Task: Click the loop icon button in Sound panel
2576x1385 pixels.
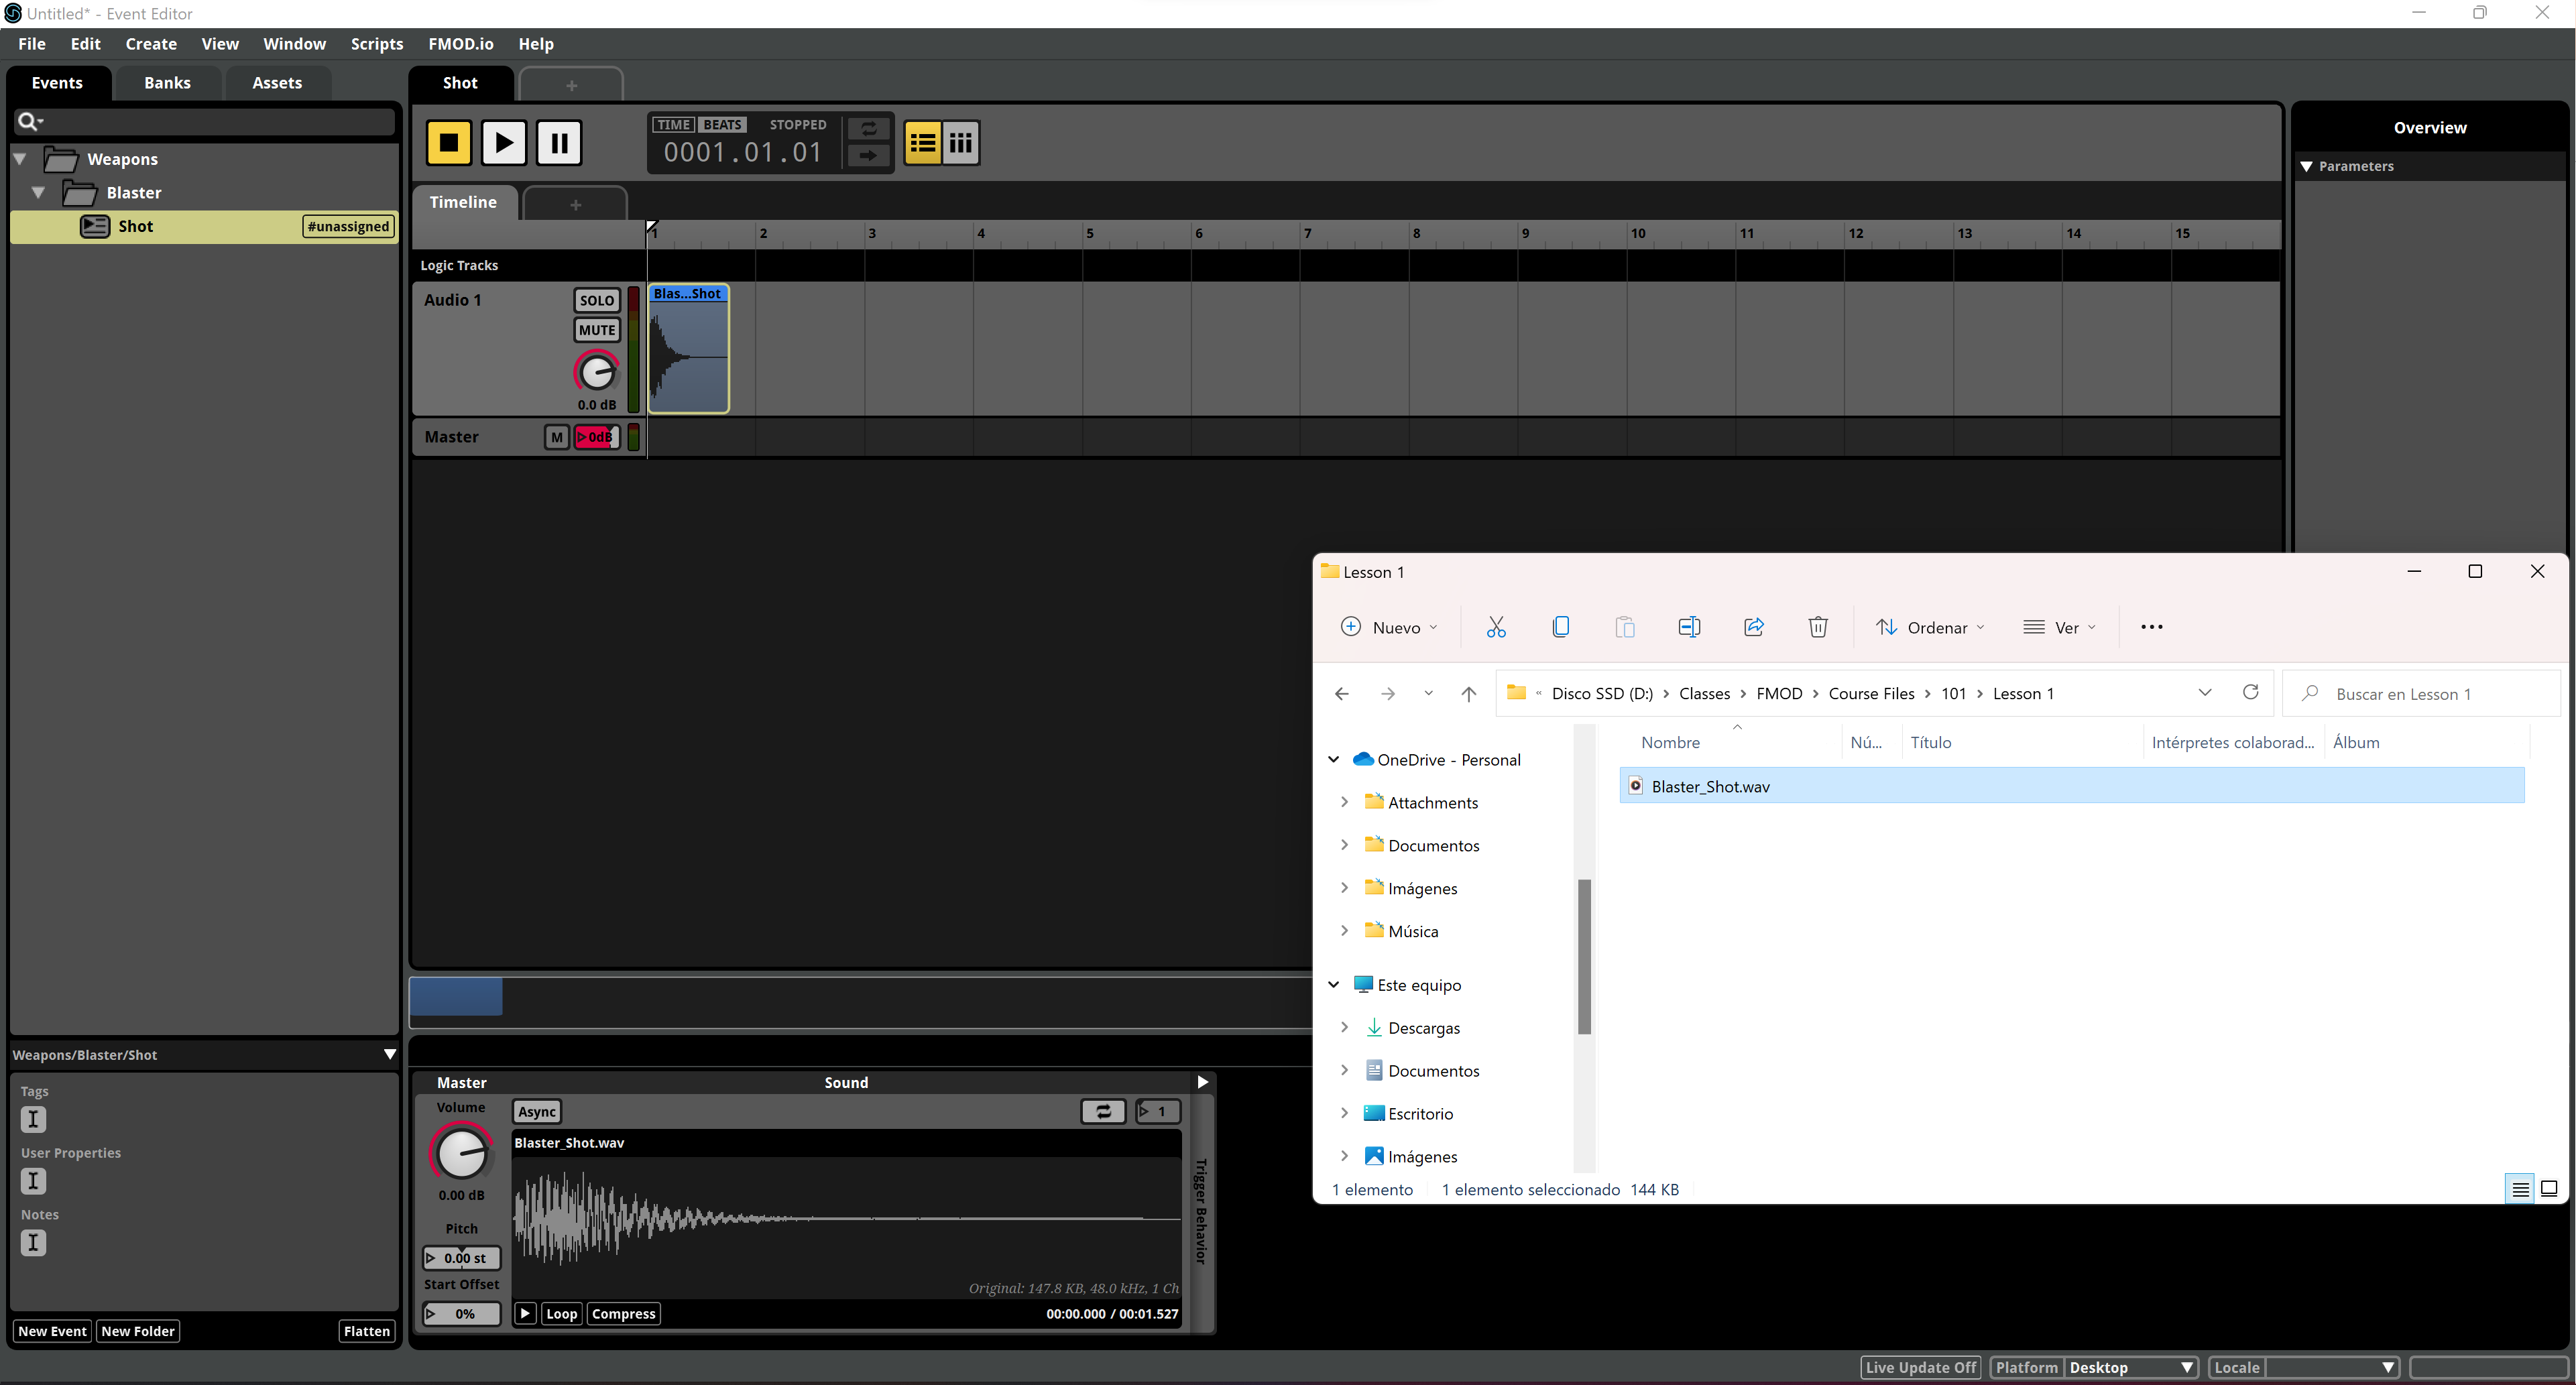Action: tap(1103, 1111)
